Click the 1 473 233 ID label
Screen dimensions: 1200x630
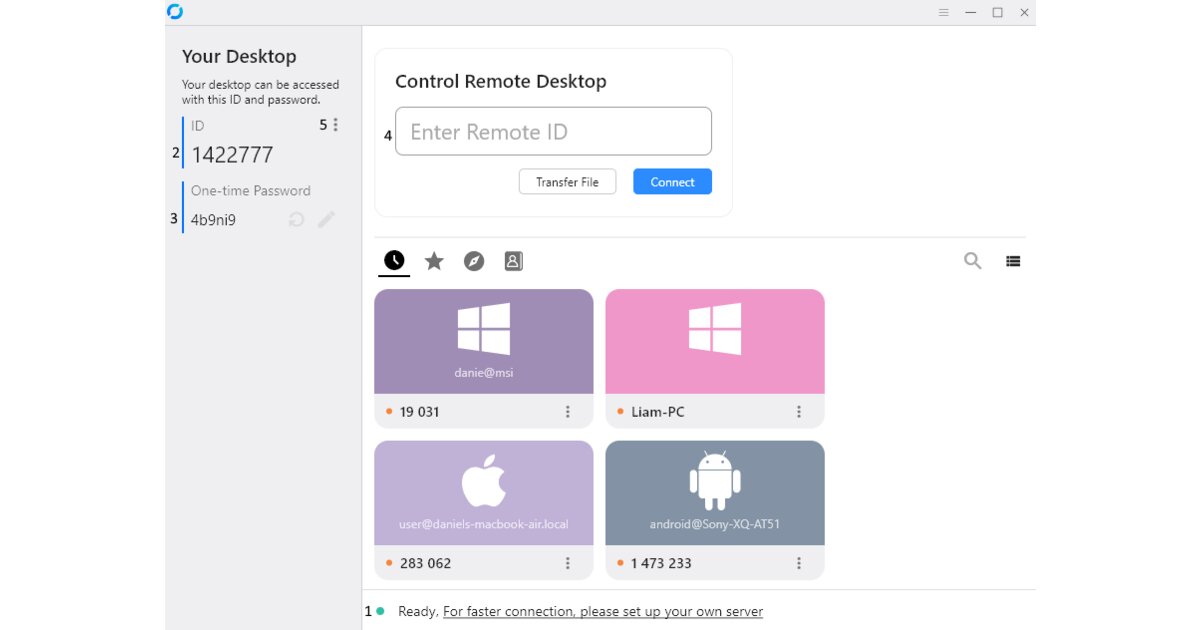coord(661,563)
